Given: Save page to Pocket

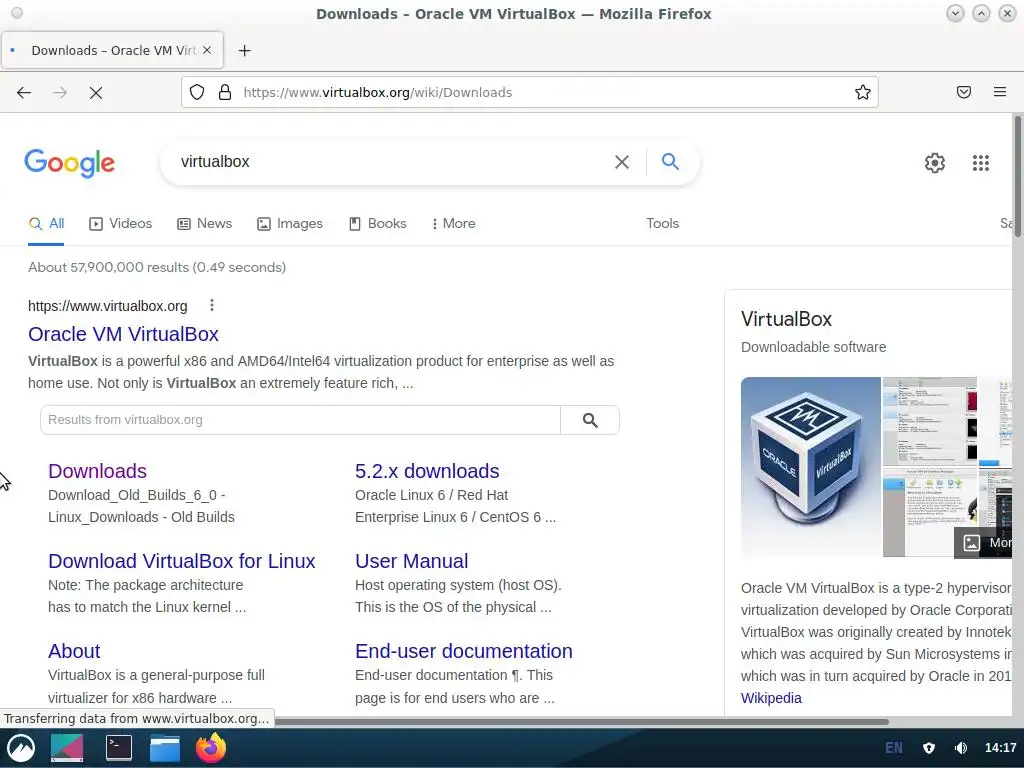Looking at the screenshot, I should point(964,92).
